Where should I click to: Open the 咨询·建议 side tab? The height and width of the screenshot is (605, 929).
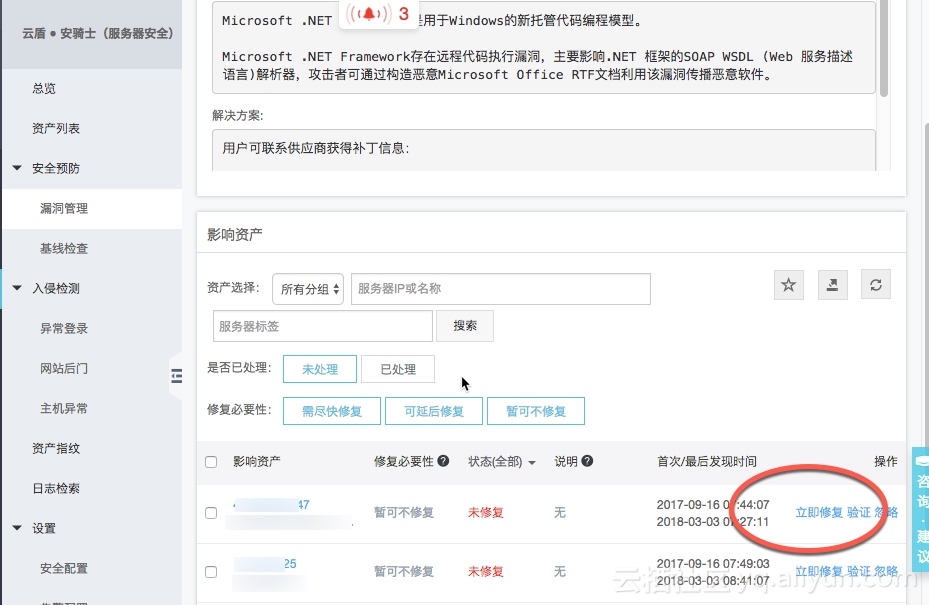coord(921,509)
